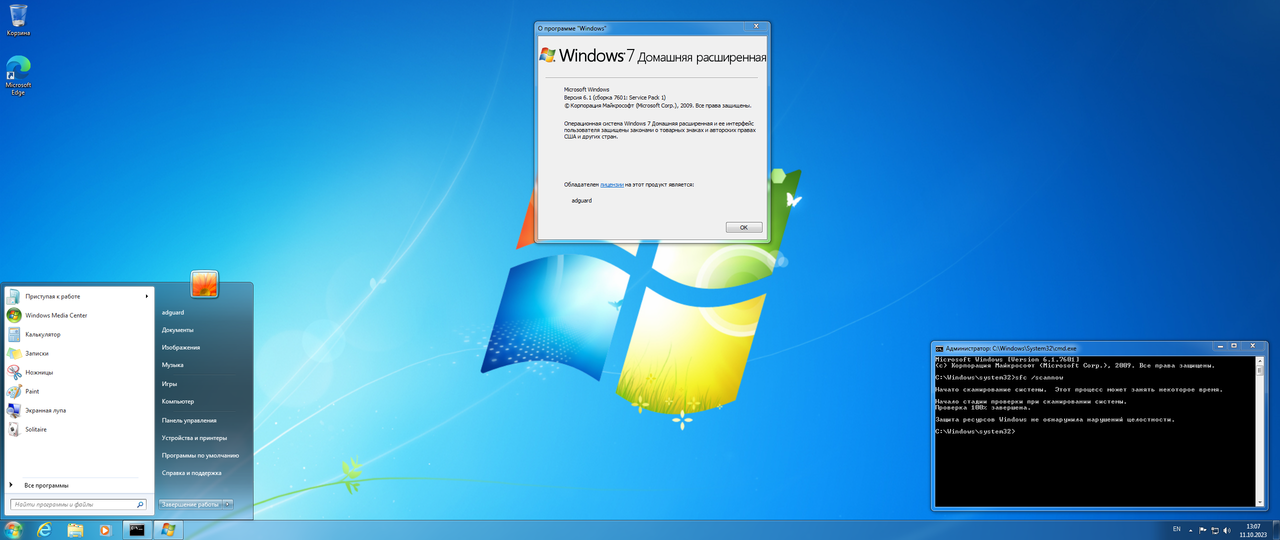Open Игры in the Start menu
The height and width of the screenshot is (540, 1280).
tap(170, 383)
